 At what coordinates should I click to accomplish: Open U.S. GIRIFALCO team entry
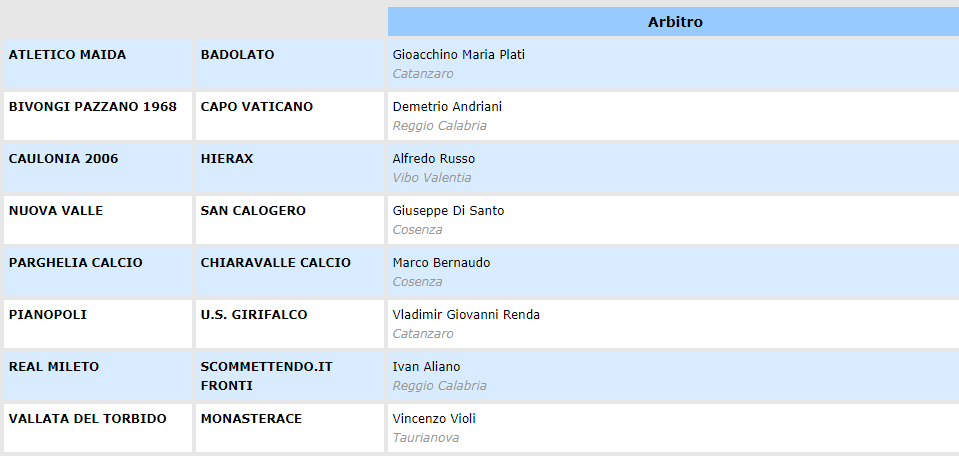pos(254,315)
